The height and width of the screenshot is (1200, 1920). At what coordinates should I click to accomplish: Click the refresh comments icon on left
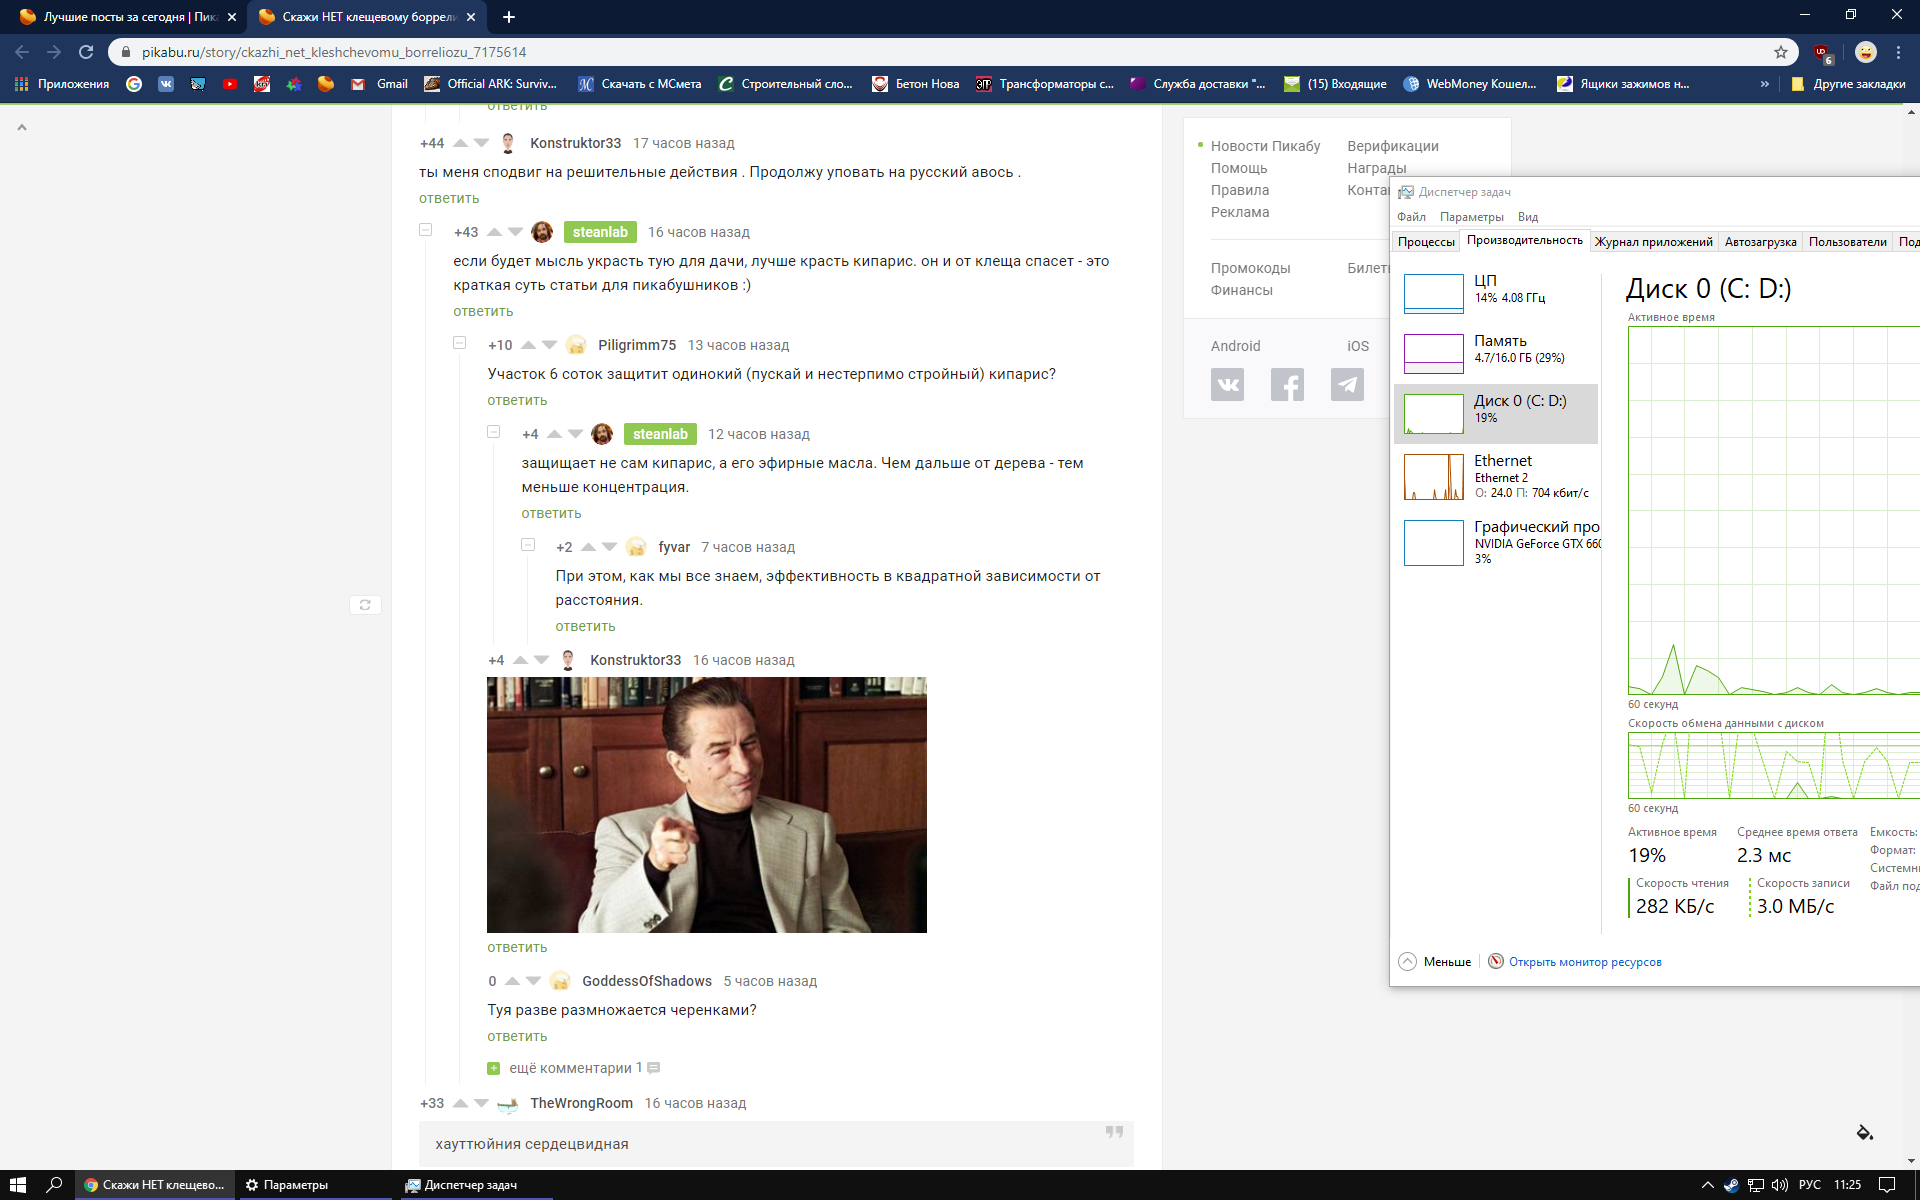365,605
